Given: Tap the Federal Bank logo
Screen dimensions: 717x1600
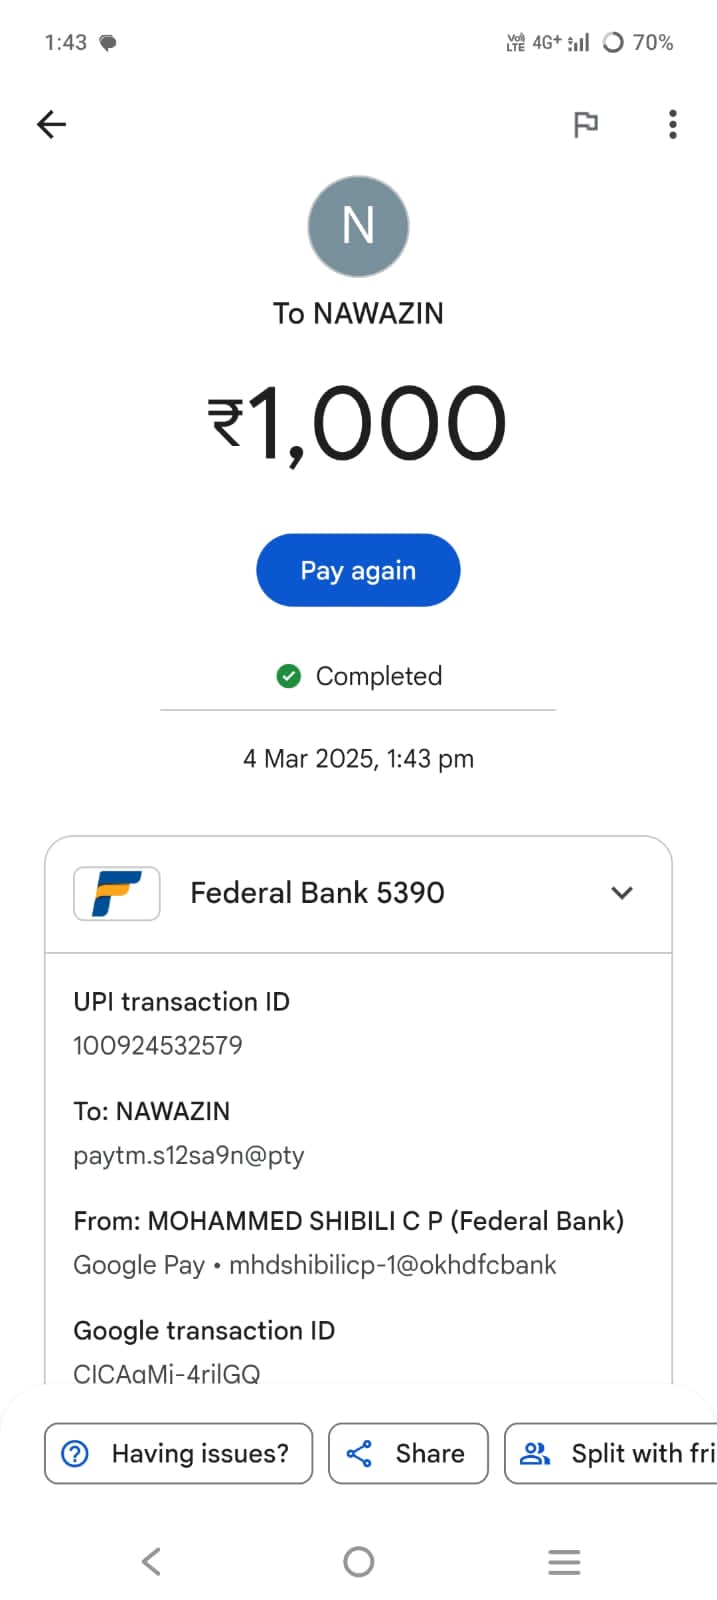Looking at the screenshot, I should [x=117, y=893].
